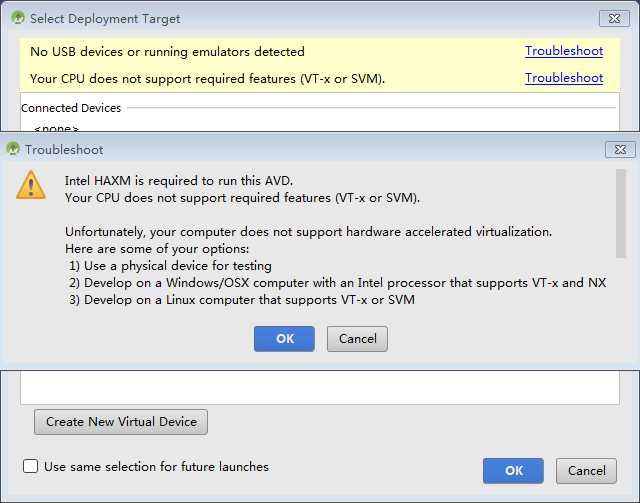Image resolution: width=640 pixels, height=503 pixels.
Task: Click Android Studio icon in Troubleshoot title bar
Action: coord(13,149)
